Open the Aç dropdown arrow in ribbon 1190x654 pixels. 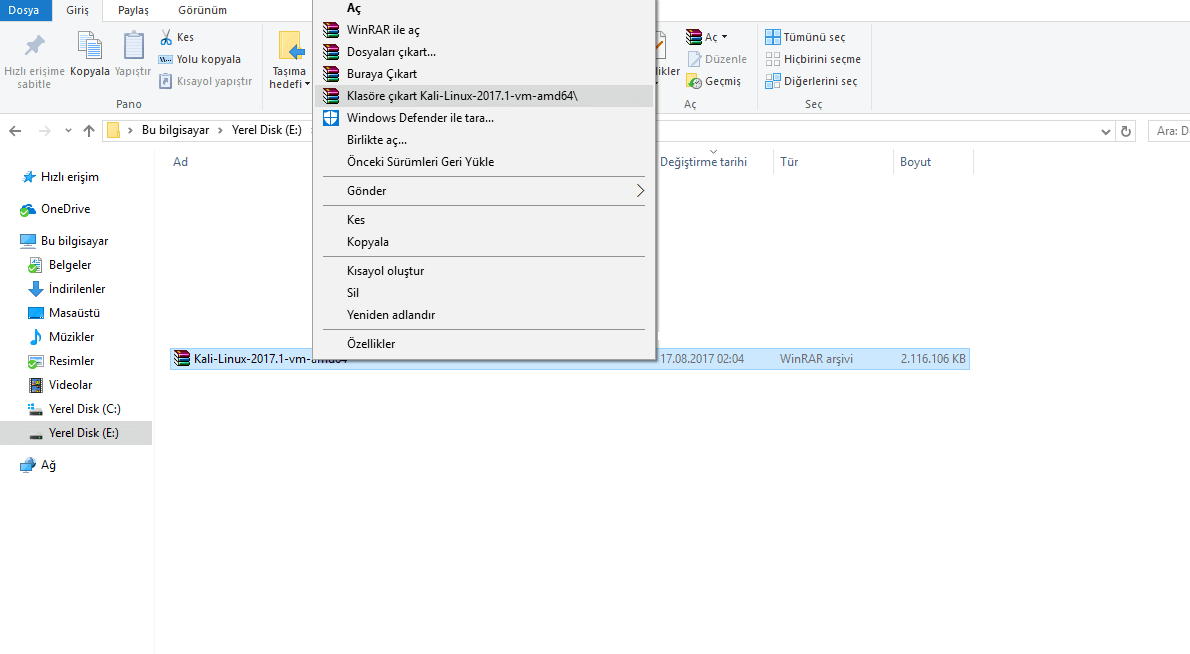click(x=724, y=37)
